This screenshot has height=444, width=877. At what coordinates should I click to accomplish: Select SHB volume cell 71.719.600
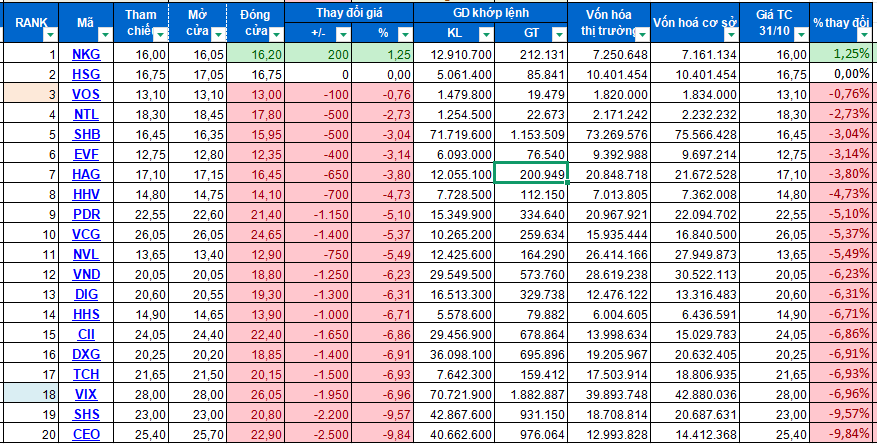(454, 134)
